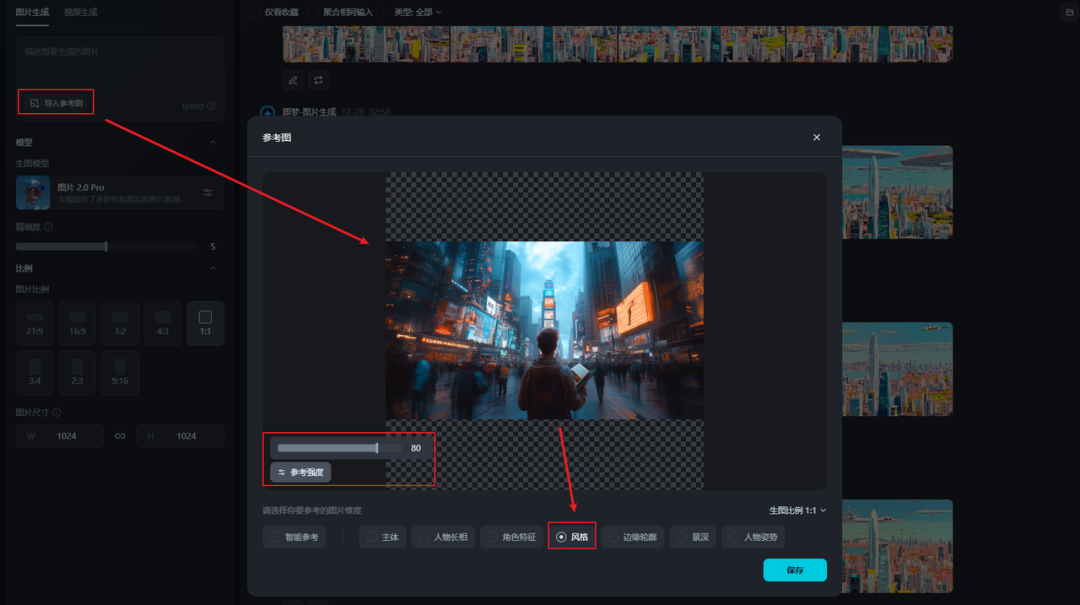Click the prompt input field in the left panel
Viewport: 1080px width, 605px height.
118,60
